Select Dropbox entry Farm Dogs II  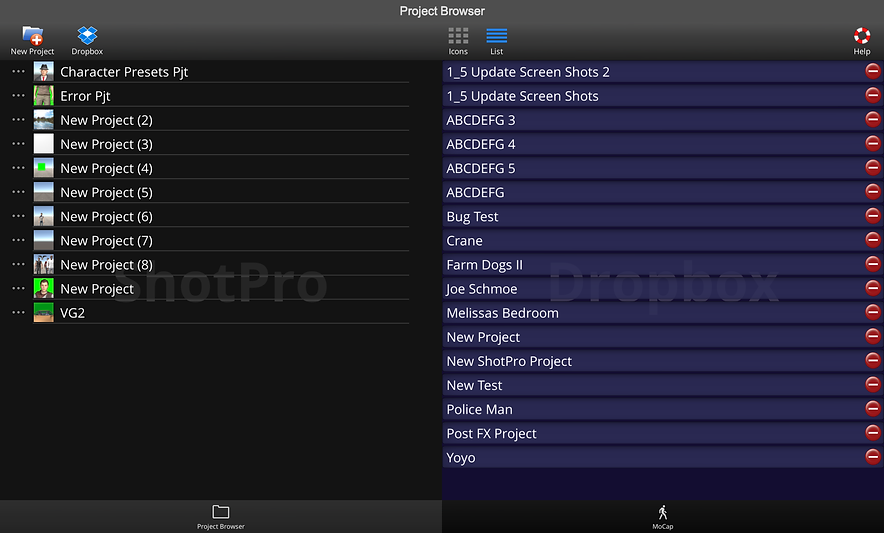point(662,265)
